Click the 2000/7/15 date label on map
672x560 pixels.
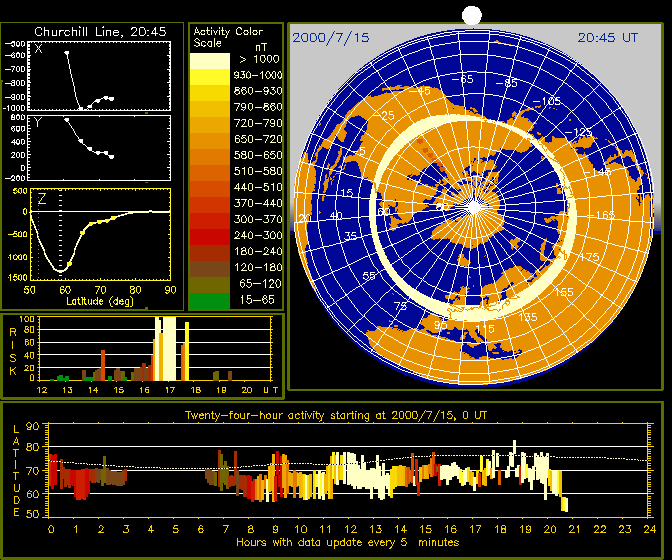tap(331, 37)
